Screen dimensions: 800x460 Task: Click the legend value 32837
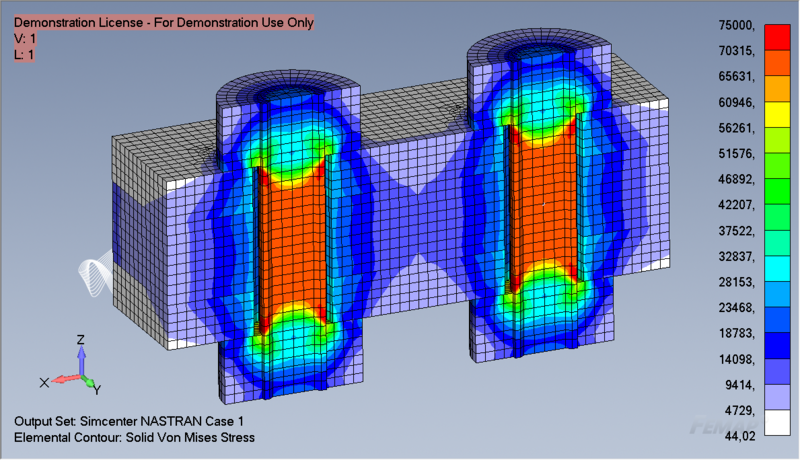[736, 256]
